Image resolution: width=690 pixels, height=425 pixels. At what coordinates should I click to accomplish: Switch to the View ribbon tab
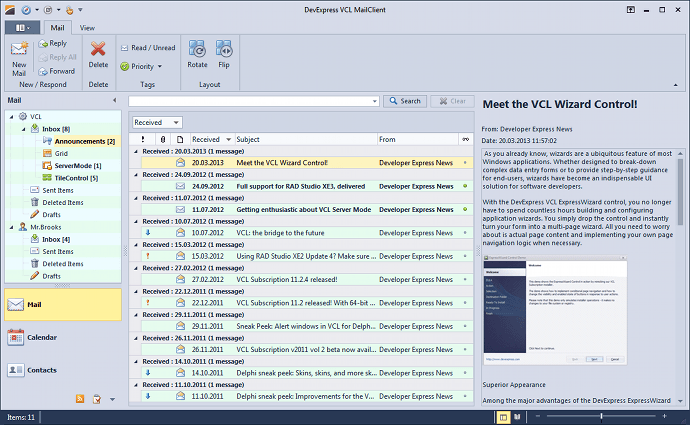click(x=87, y=28)
